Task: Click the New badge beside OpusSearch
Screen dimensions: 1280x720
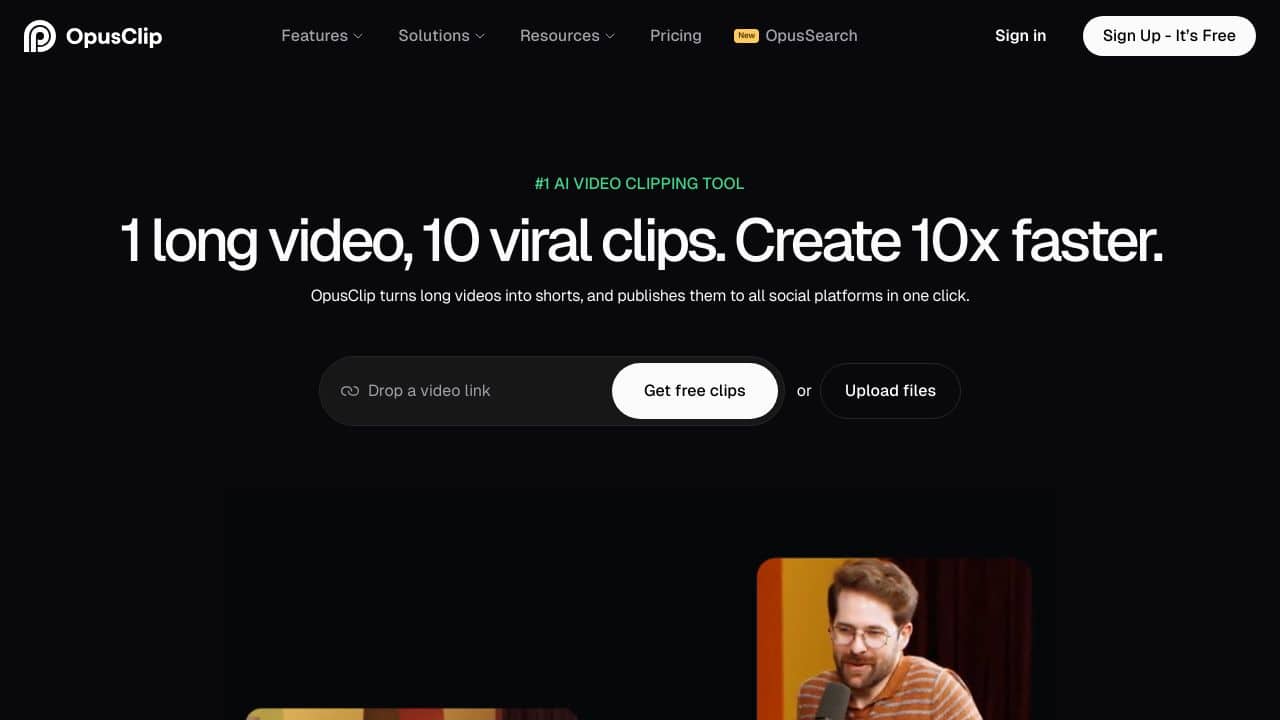Action: coord(746,36)
